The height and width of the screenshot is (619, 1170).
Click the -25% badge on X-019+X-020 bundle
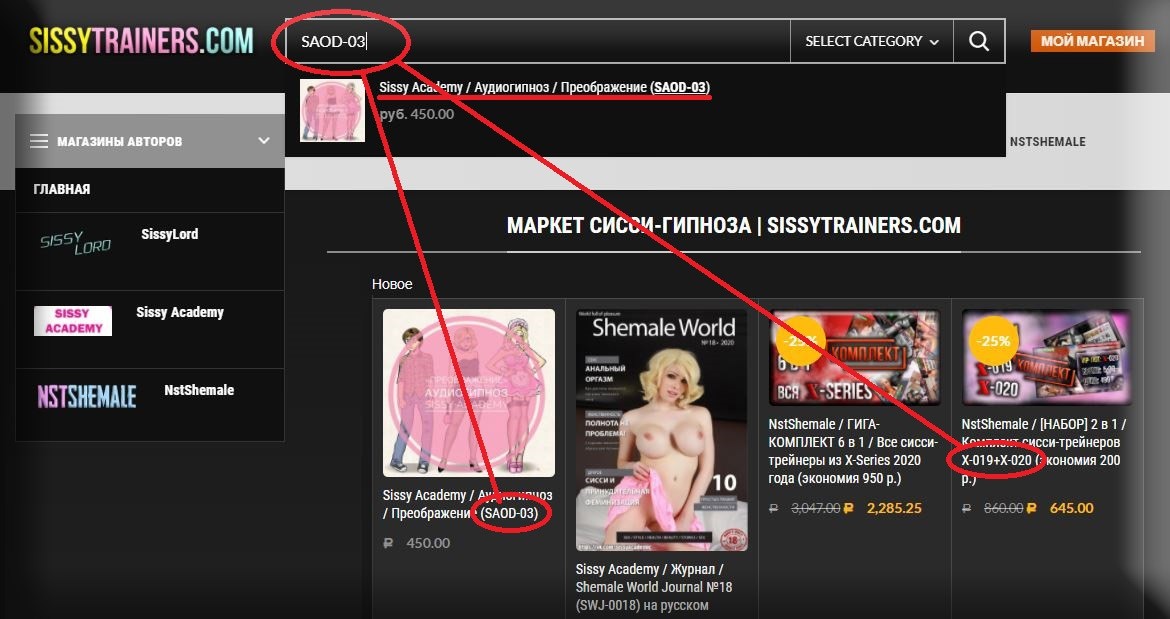(x=994, y=340)
